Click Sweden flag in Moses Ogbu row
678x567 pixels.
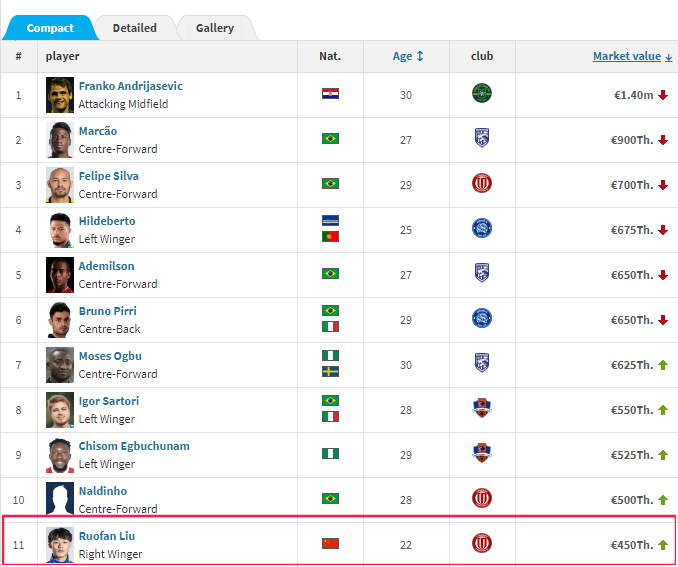(330, 372)
